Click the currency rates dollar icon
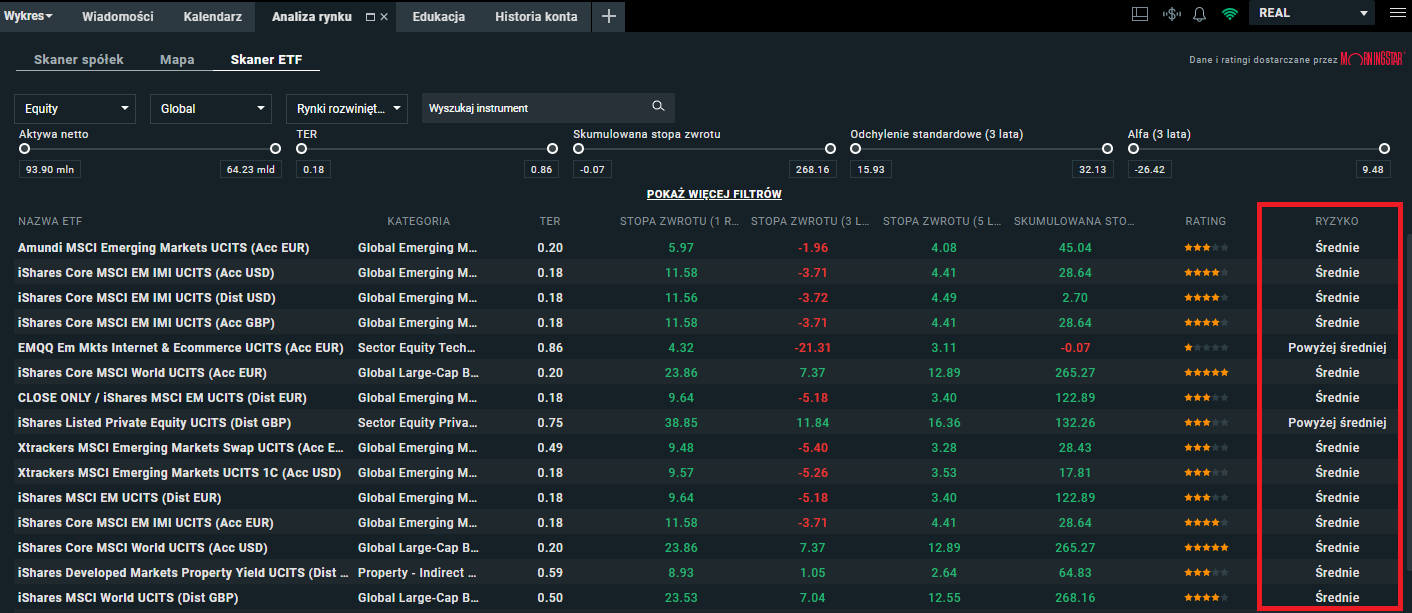 (1170, 14)
